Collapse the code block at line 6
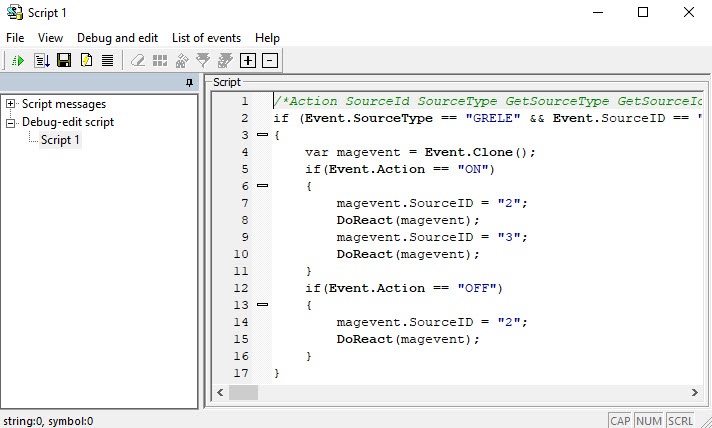Viewport: 712px width, 428px height. click(262, 186)
